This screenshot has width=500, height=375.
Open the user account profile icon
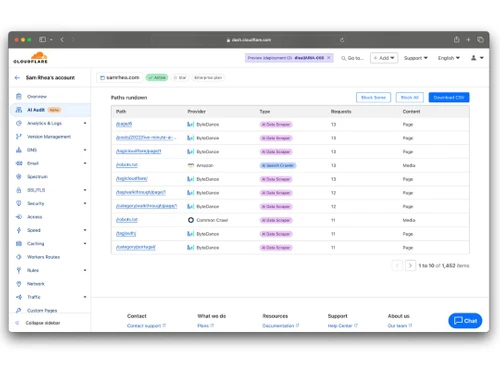point(473,58)
